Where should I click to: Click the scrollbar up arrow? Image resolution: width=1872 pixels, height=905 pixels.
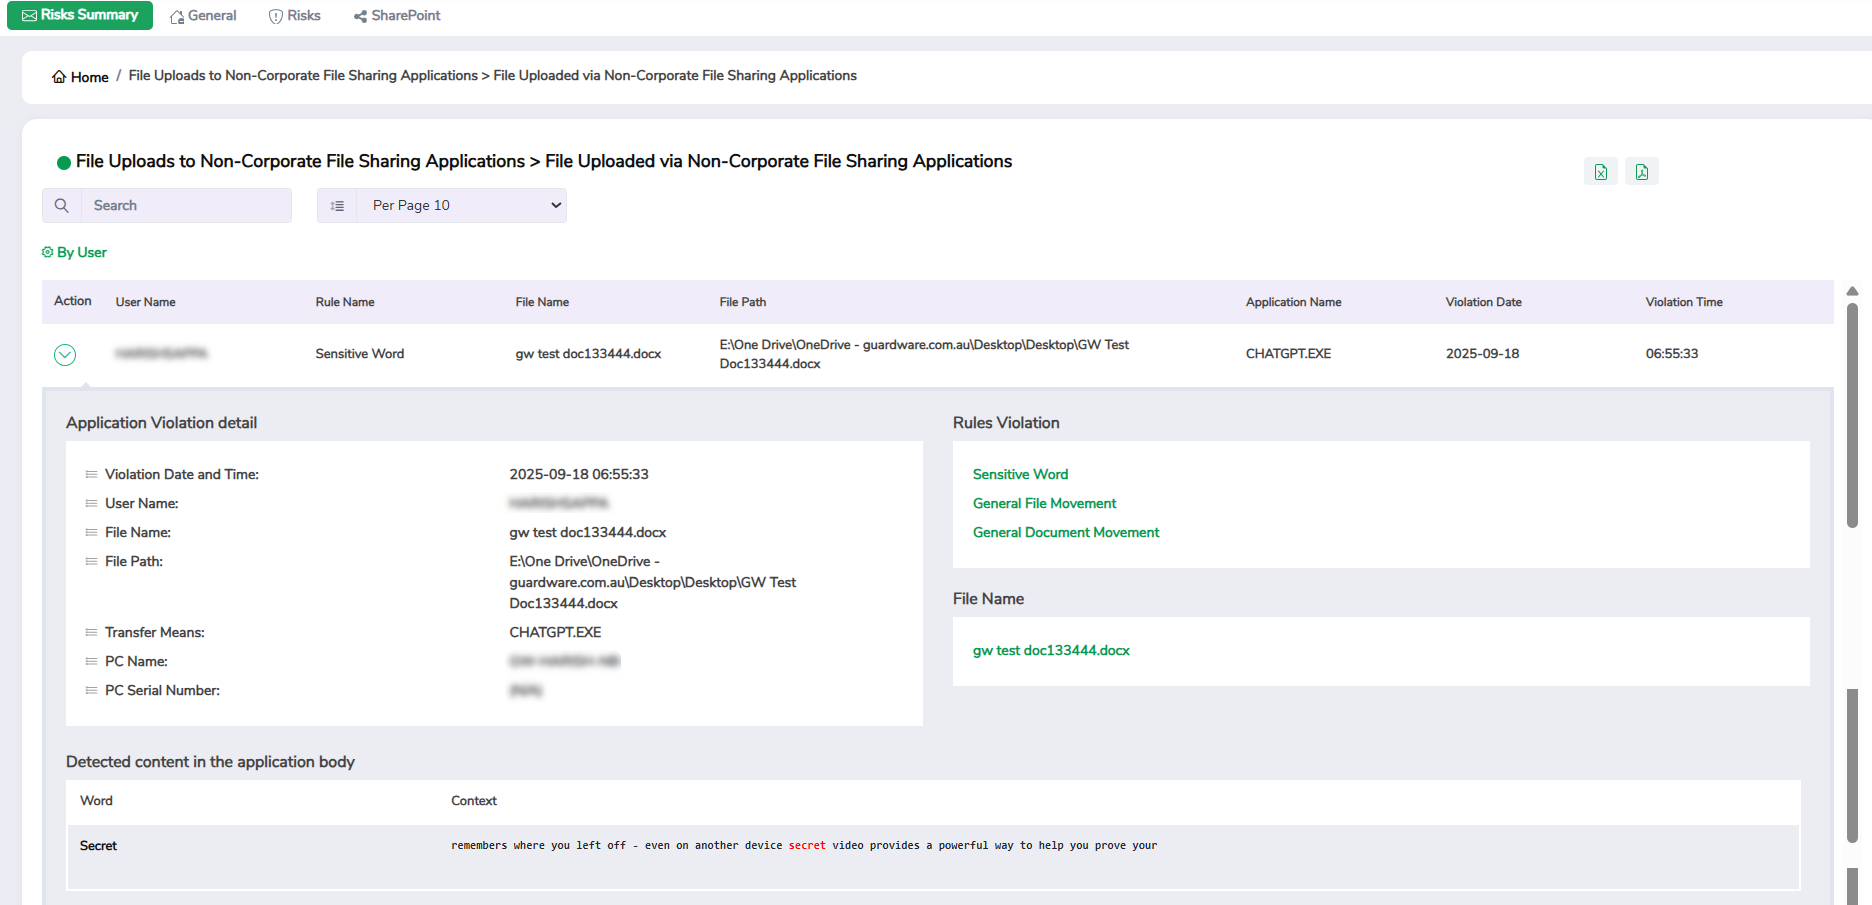click(x=1852, y=291)
